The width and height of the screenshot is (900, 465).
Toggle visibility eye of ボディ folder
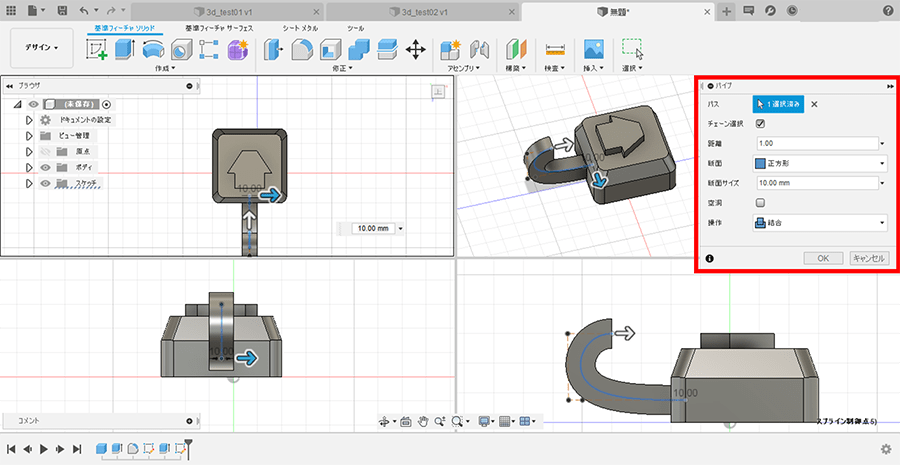46,167
